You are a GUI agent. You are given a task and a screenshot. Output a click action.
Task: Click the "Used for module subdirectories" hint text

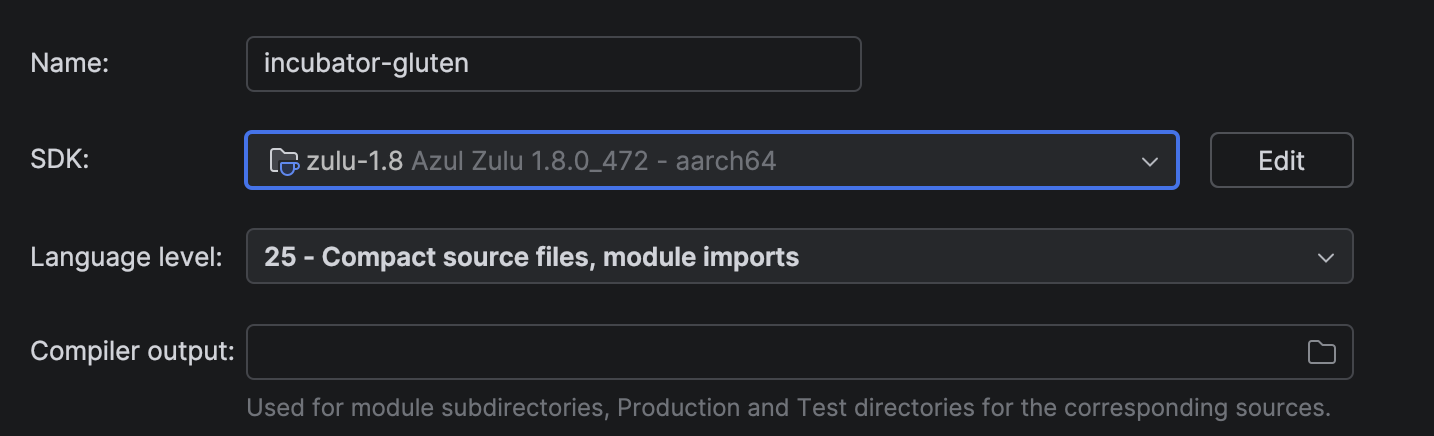coord(427,408)
